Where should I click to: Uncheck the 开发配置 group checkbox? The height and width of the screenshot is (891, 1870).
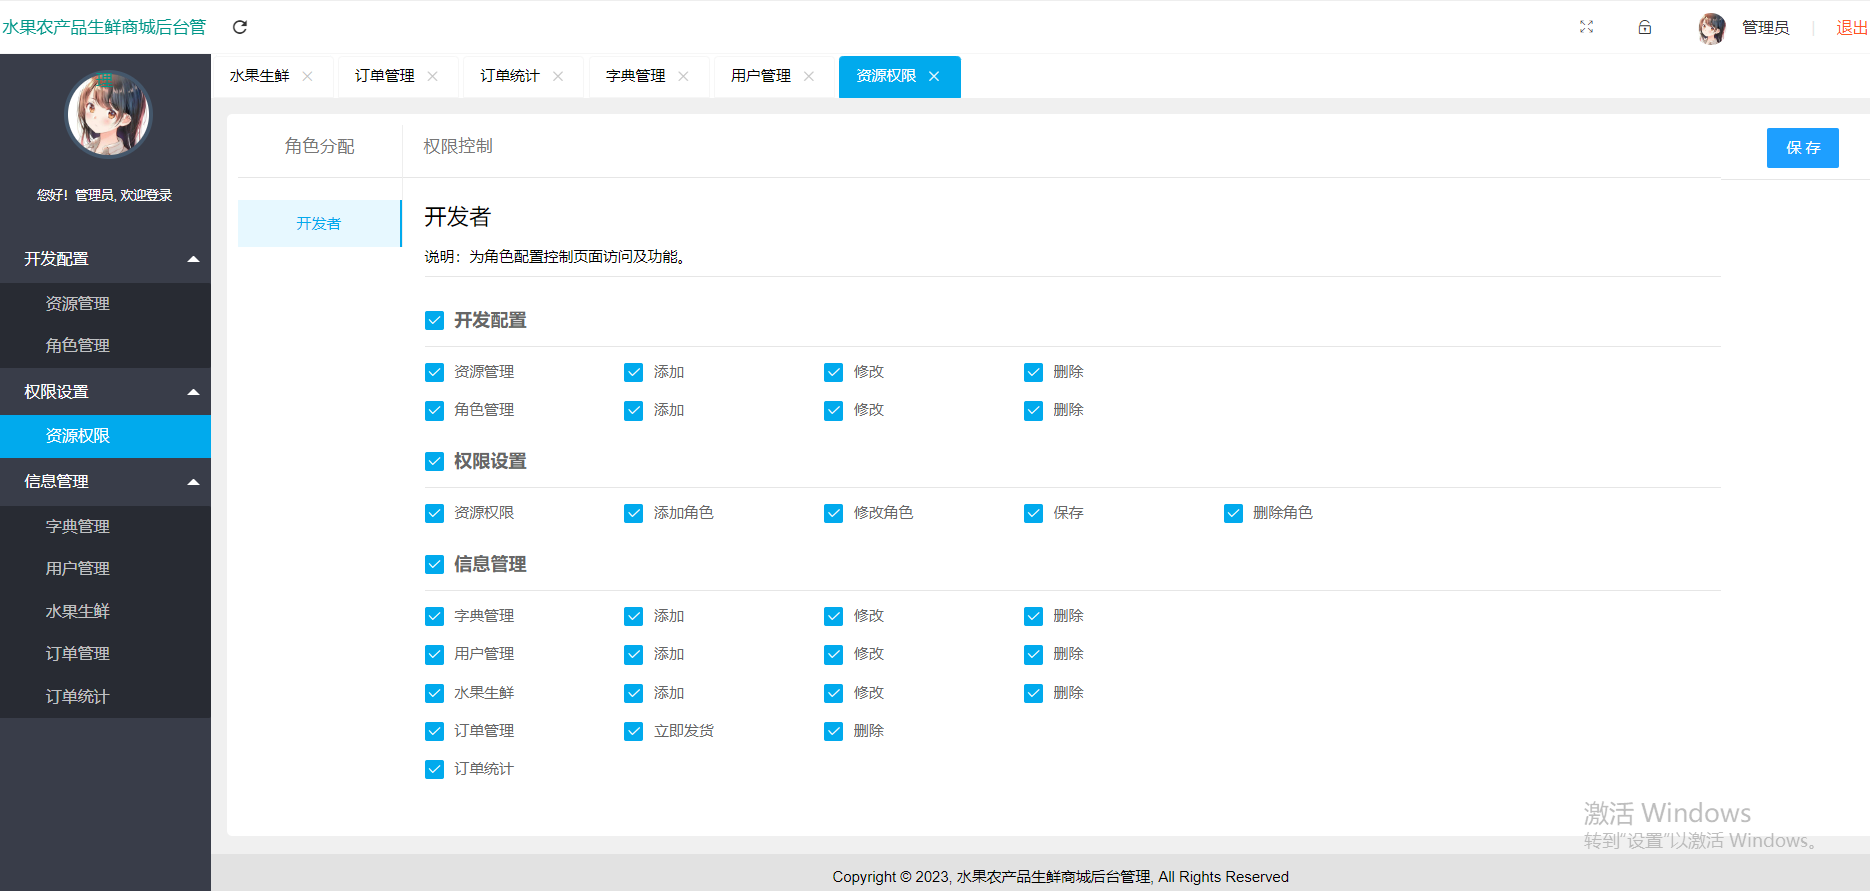[434, 320]
